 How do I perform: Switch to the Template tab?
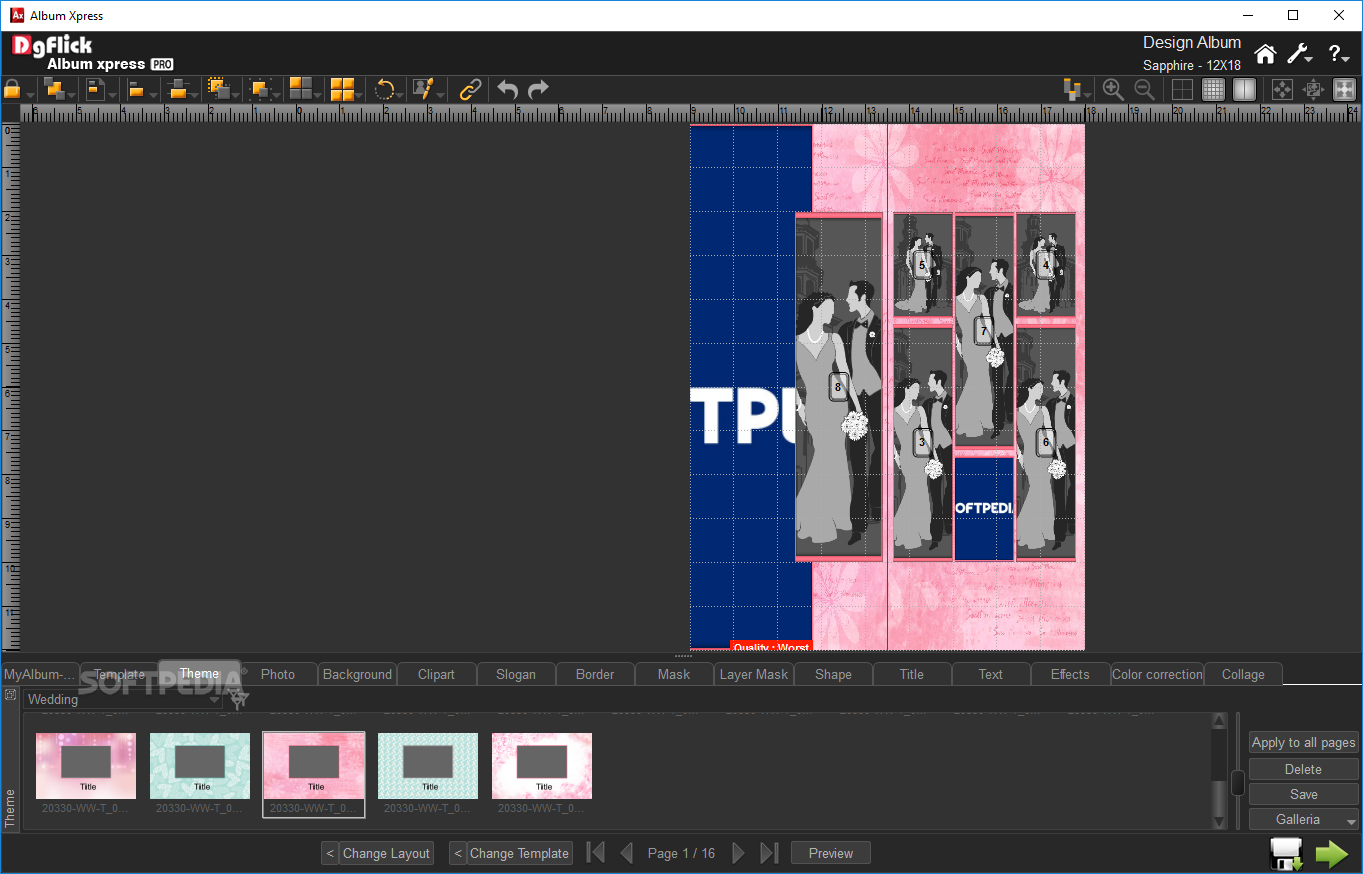[x=119, y=674]
